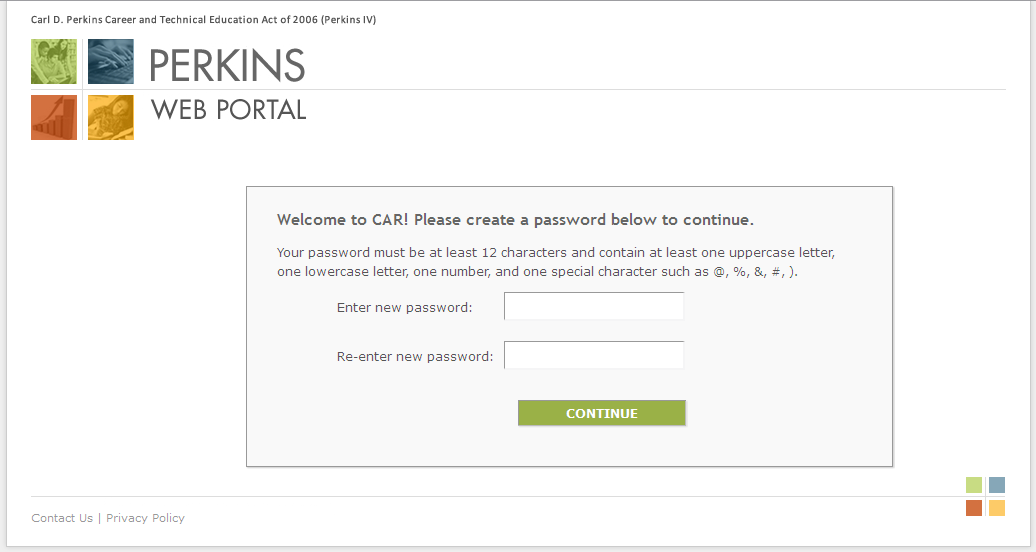Click the 'Welcome to CAR!' heading
Screen dimensions: 1036x552
[515, 220]
